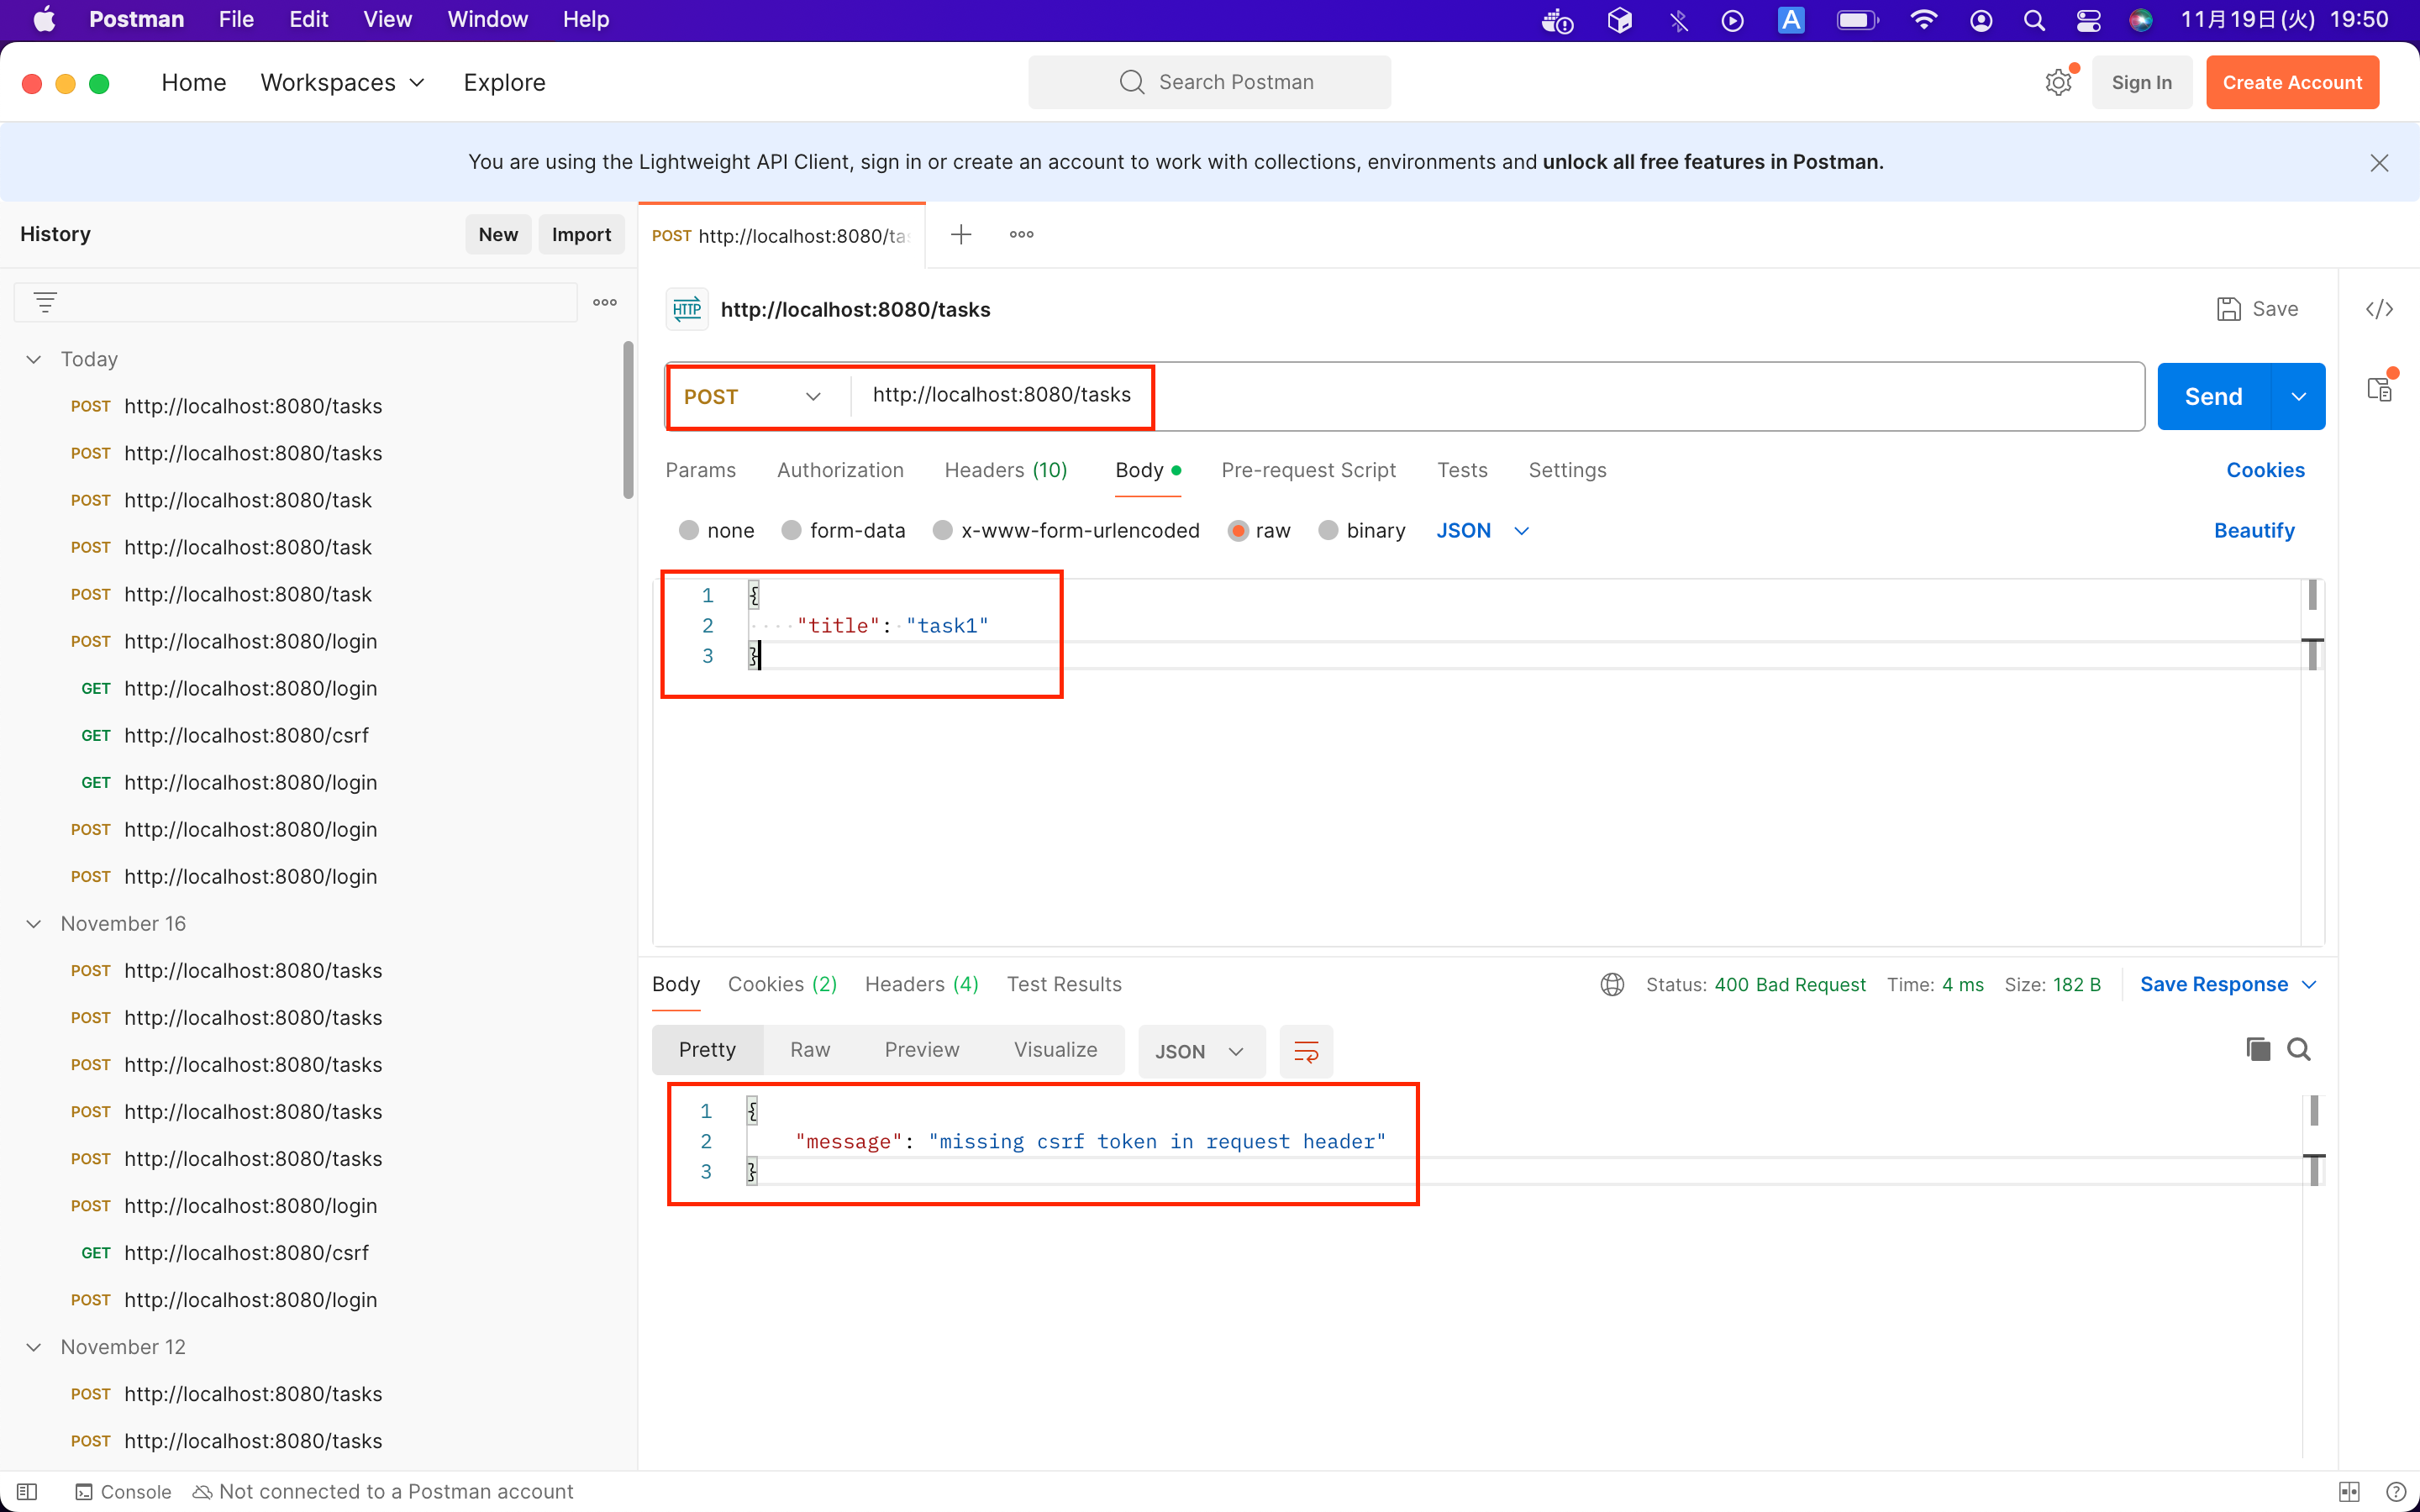Click the settings gear icon
This screenshot has height=1512, width=2420.
click(x=2058, y=83)
